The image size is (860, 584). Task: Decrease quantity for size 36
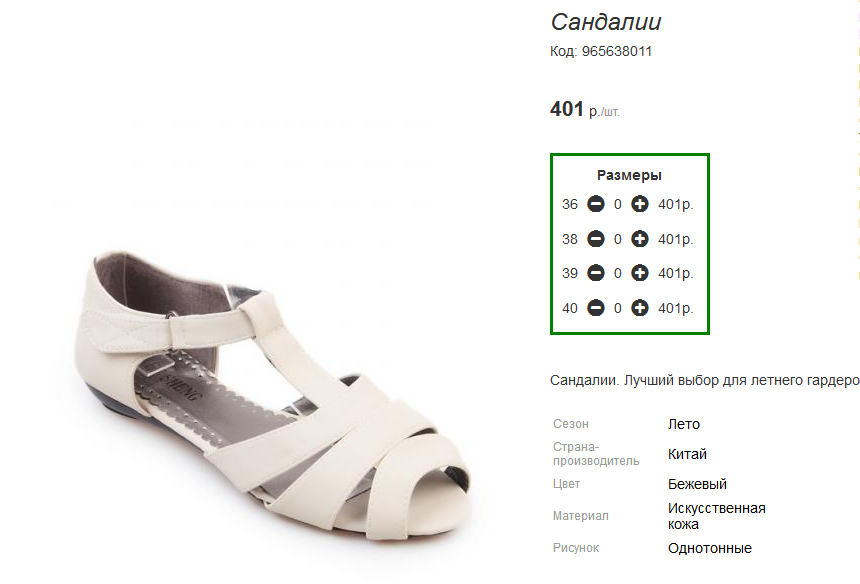click(596, 204)
